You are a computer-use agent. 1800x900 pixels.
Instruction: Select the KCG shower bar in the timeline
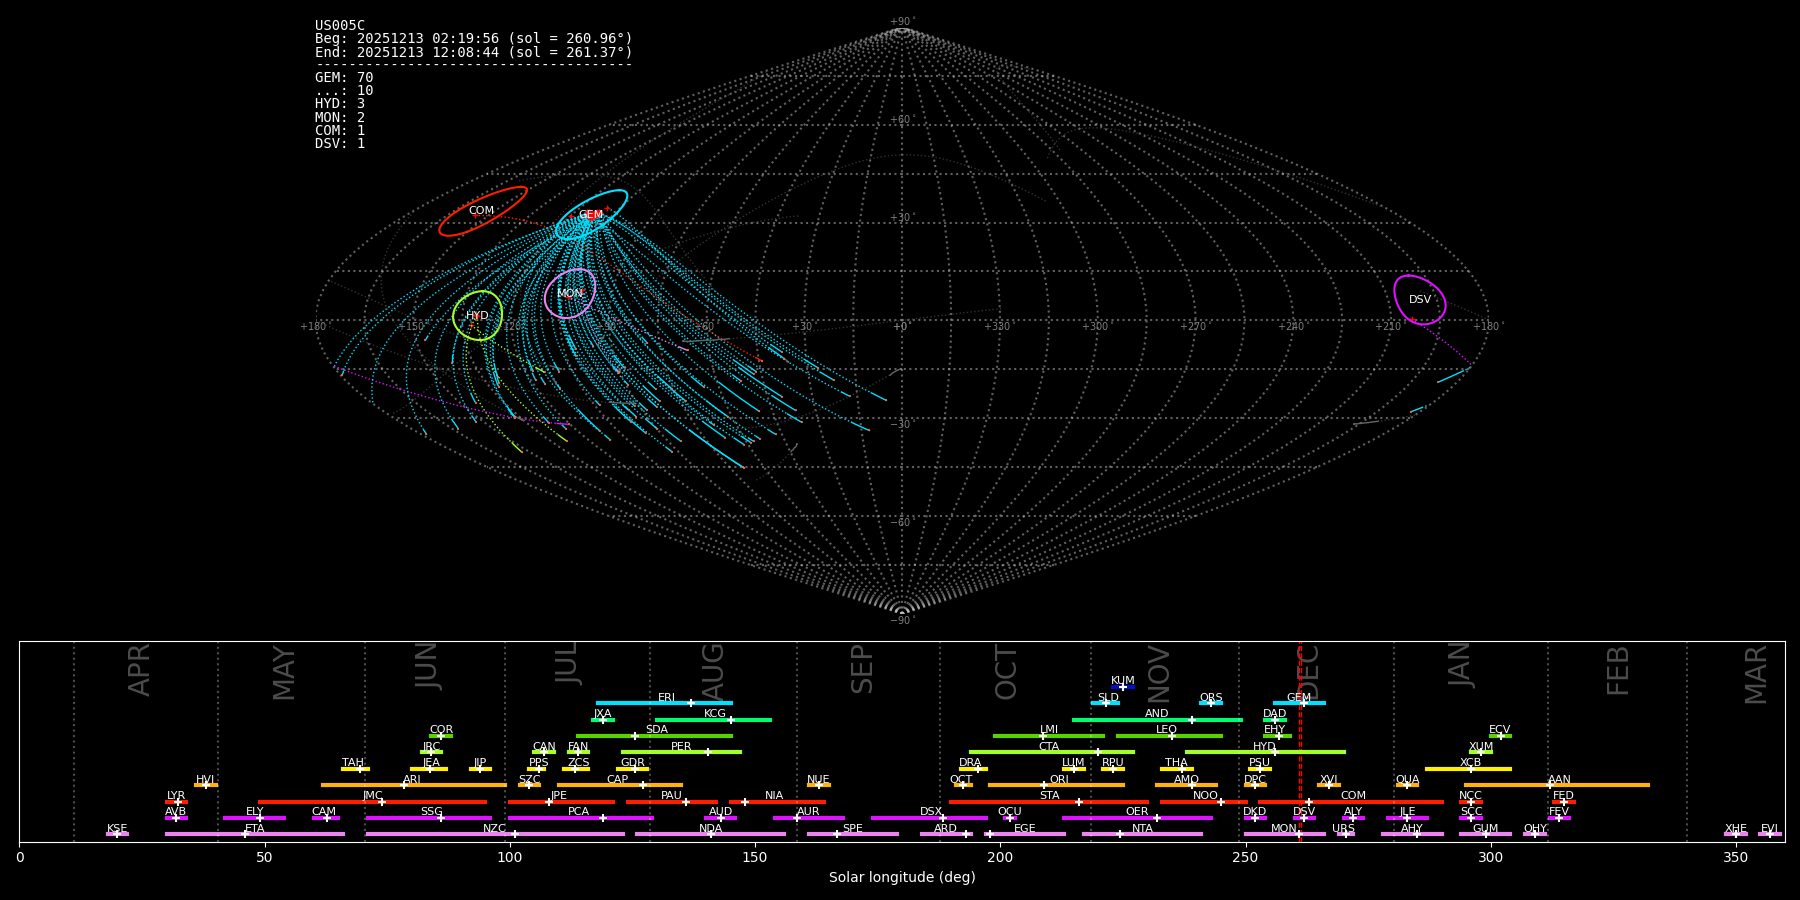[x=713, y=720]
